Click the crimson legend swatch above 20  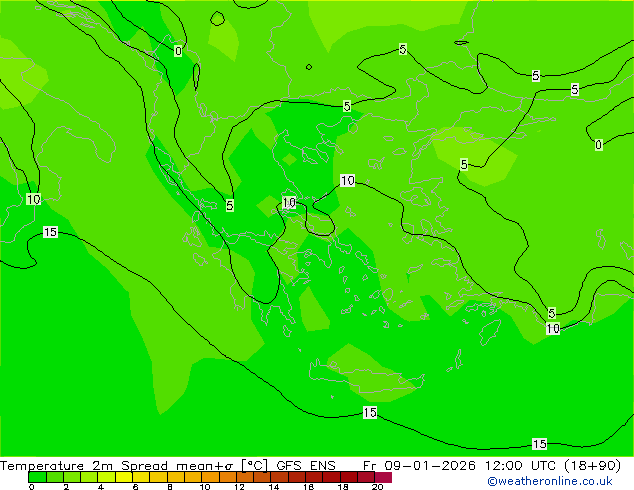tap(383, 477)
